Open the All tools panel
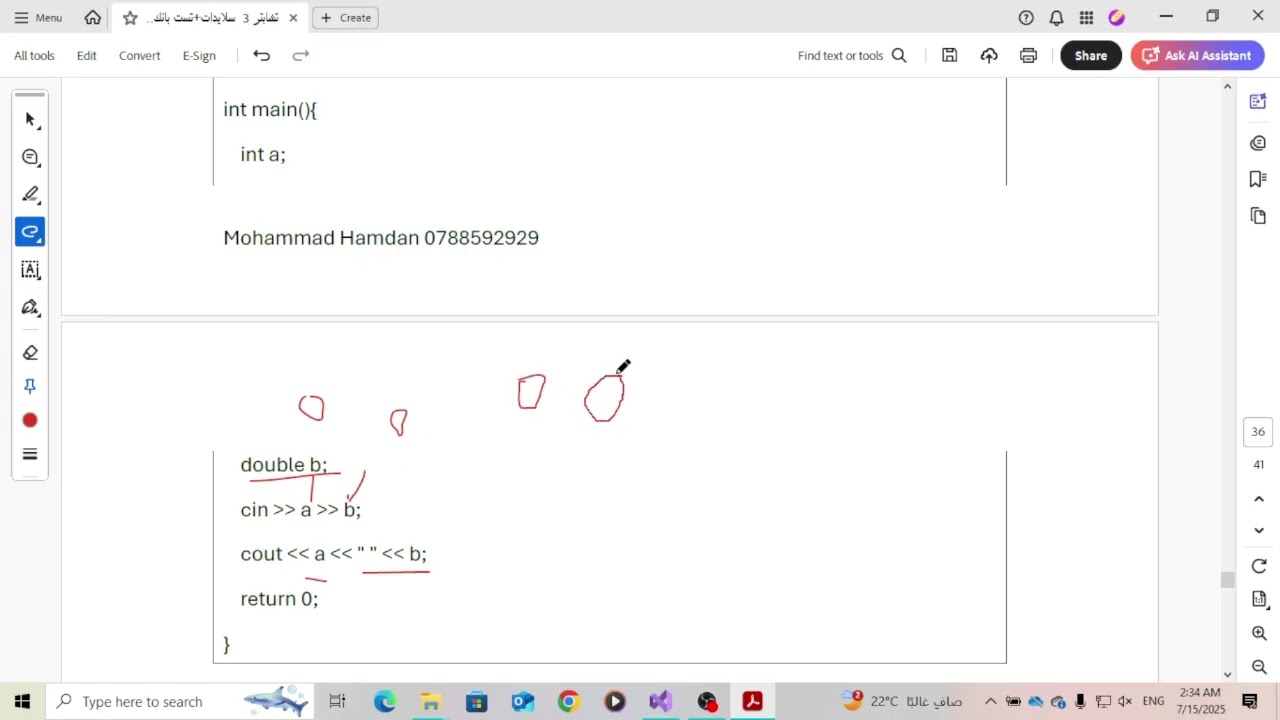 click(x=34, y=55)
